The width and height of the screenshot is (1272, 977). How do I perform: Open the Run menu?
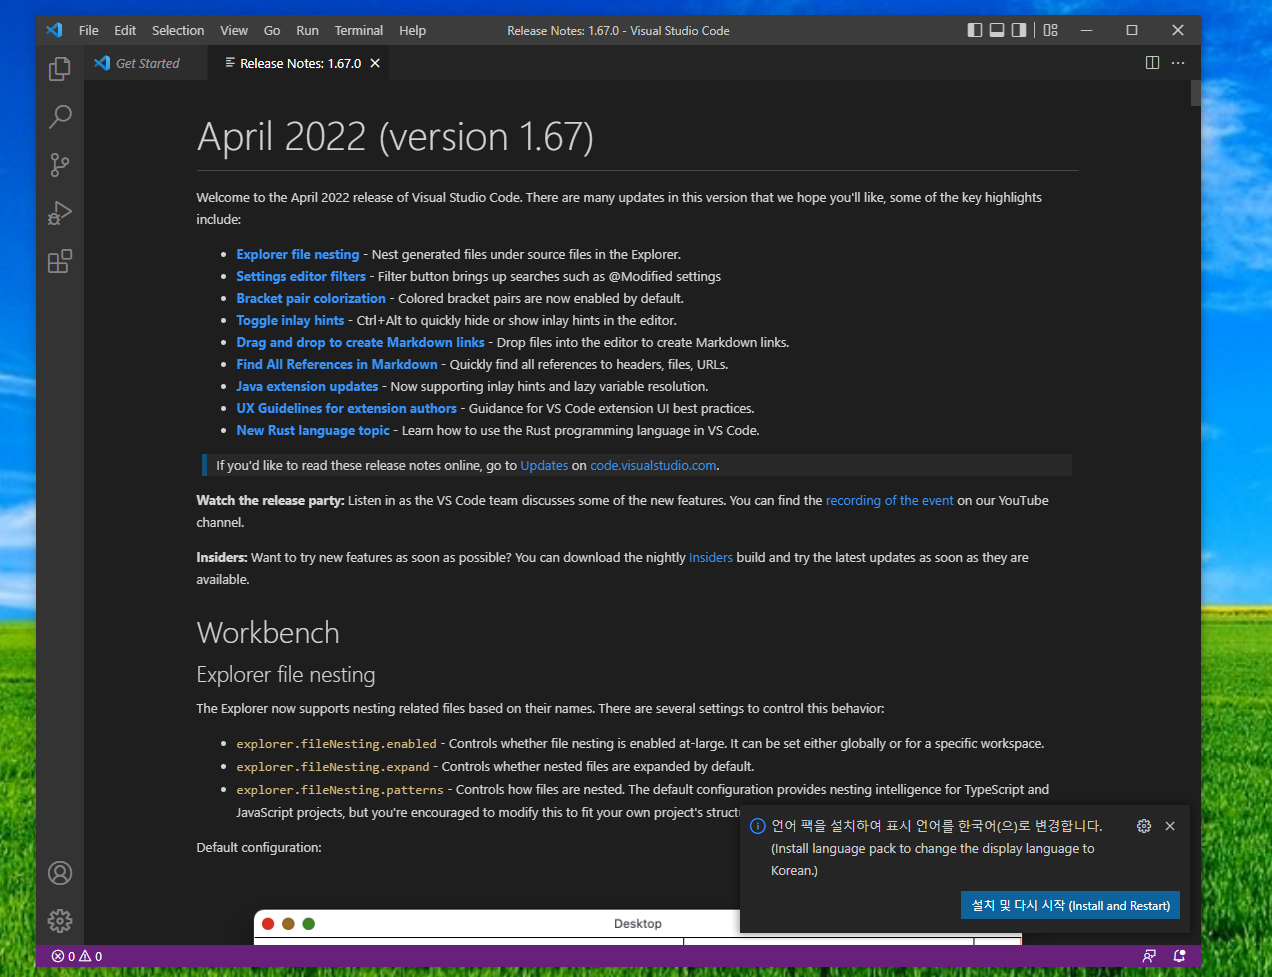308,30
